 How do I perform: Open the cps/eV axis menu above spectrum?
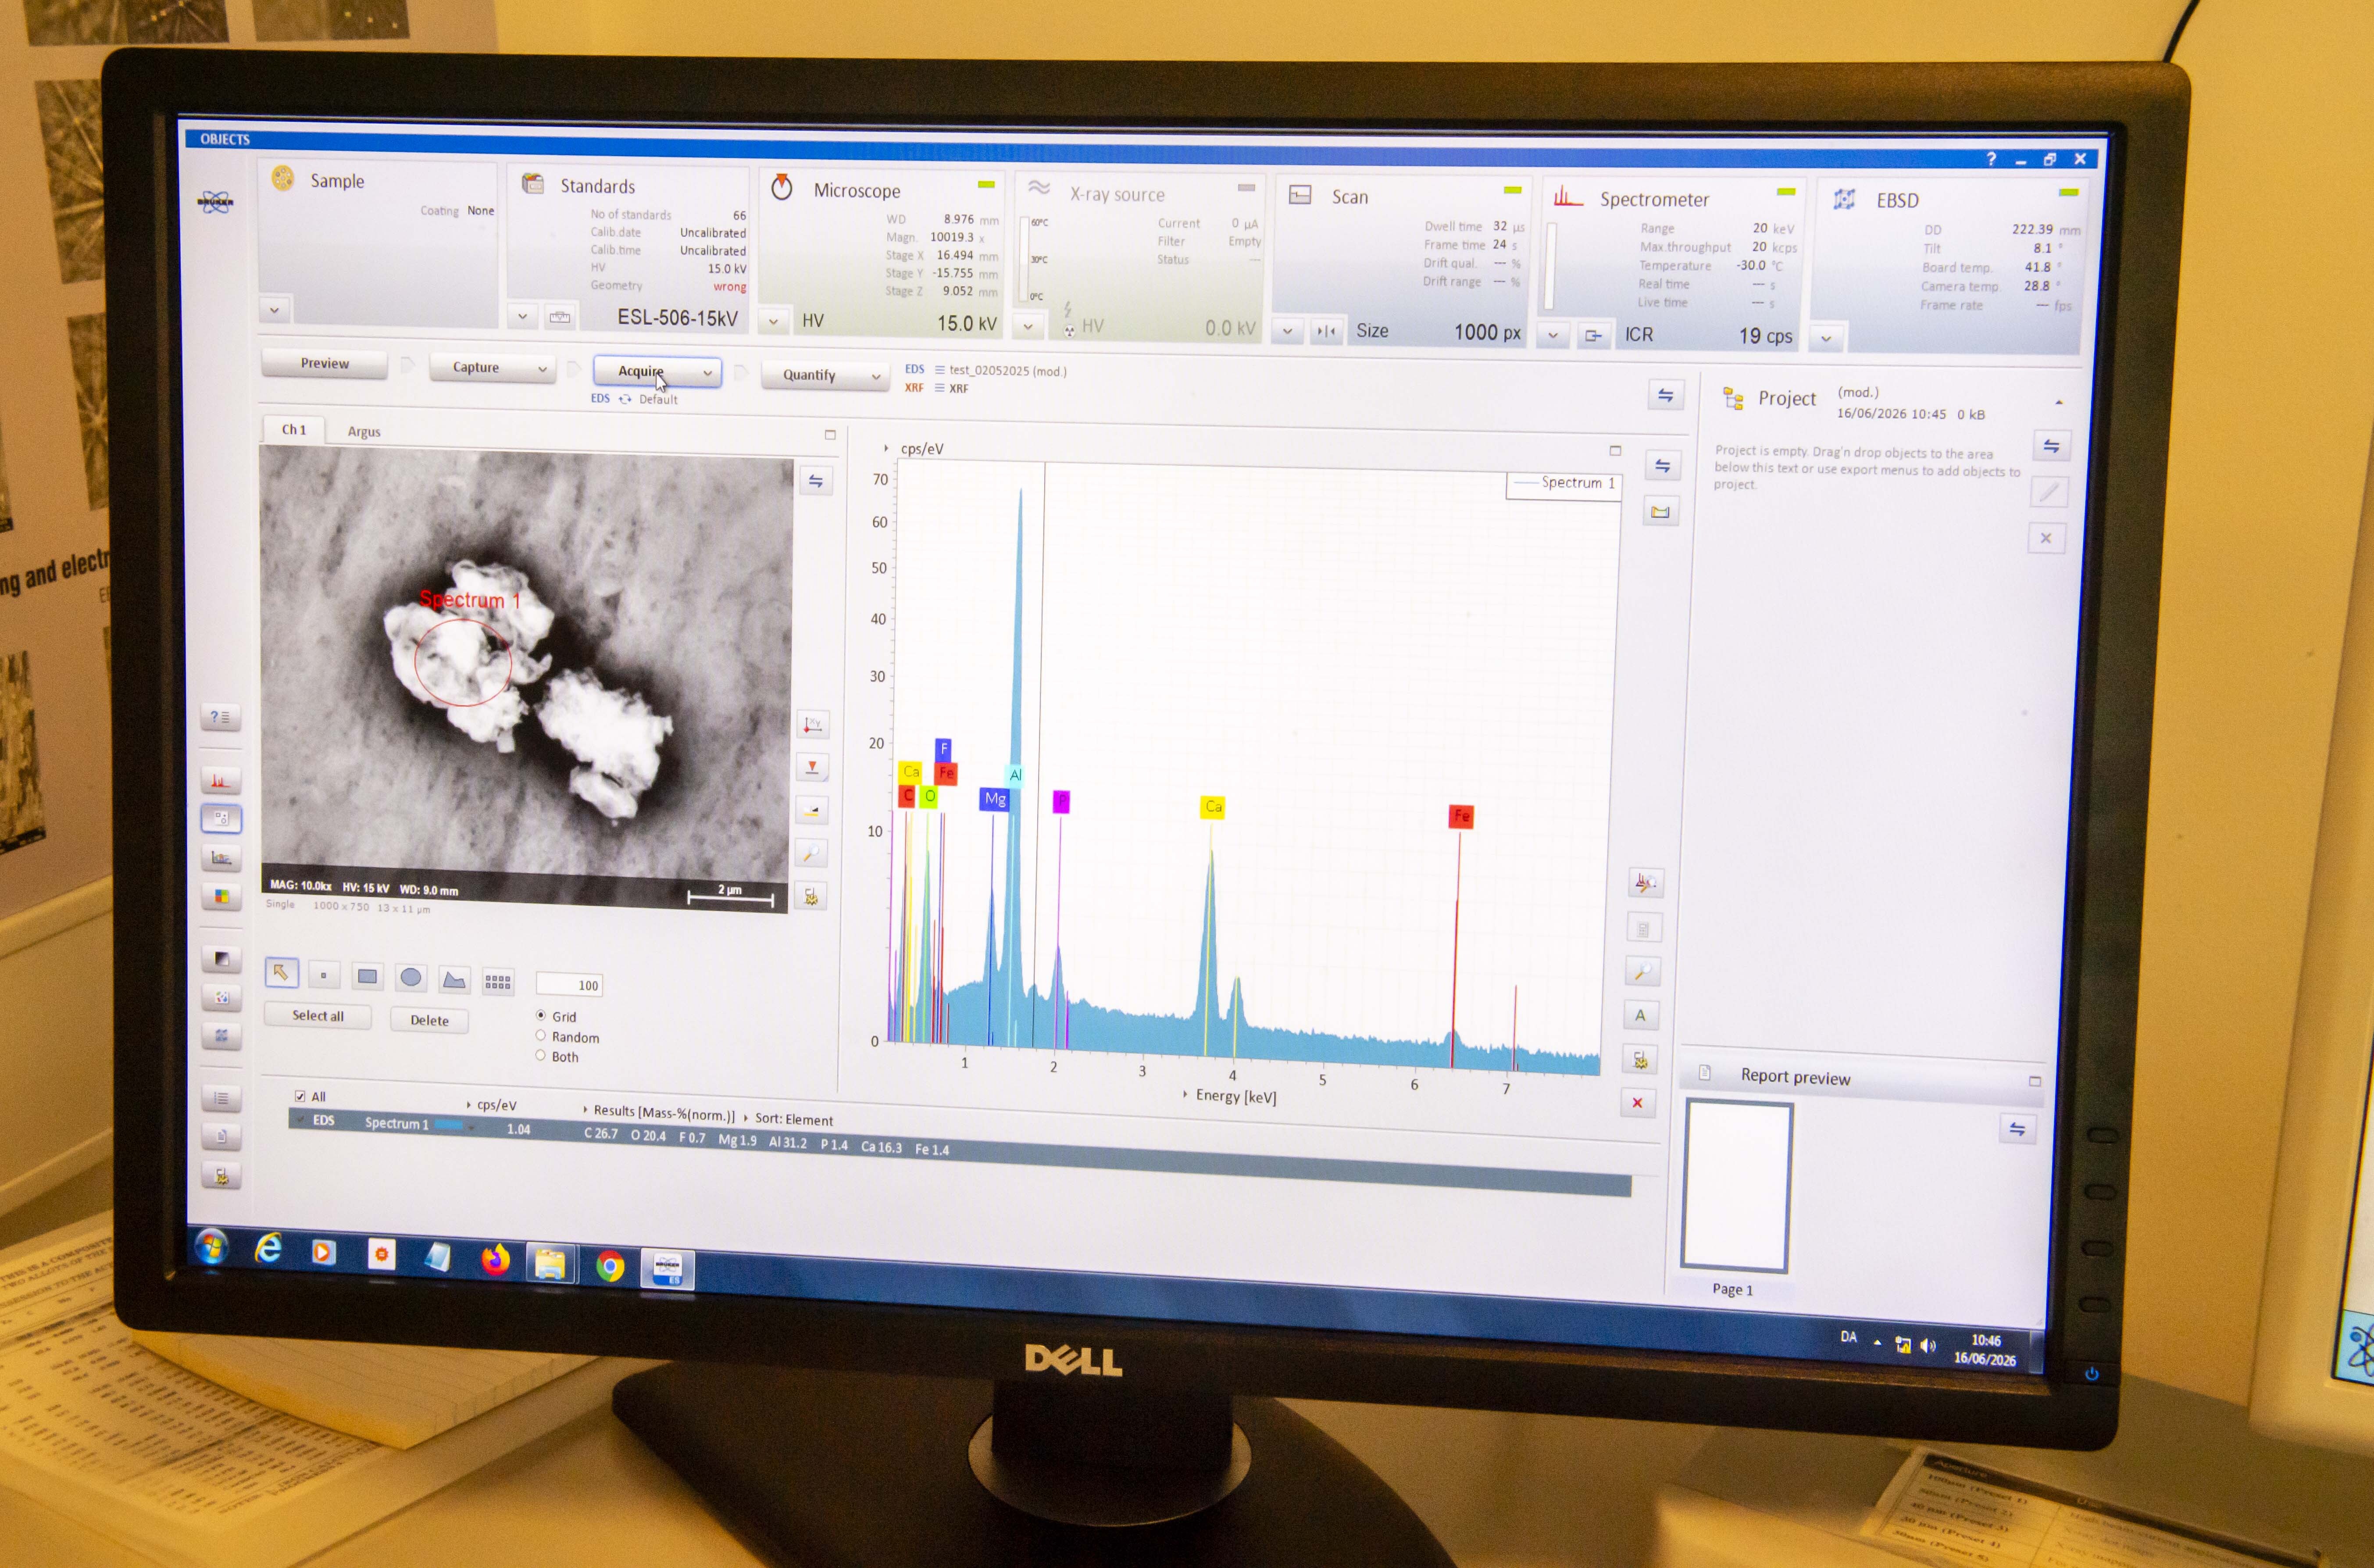click(913, 449)
